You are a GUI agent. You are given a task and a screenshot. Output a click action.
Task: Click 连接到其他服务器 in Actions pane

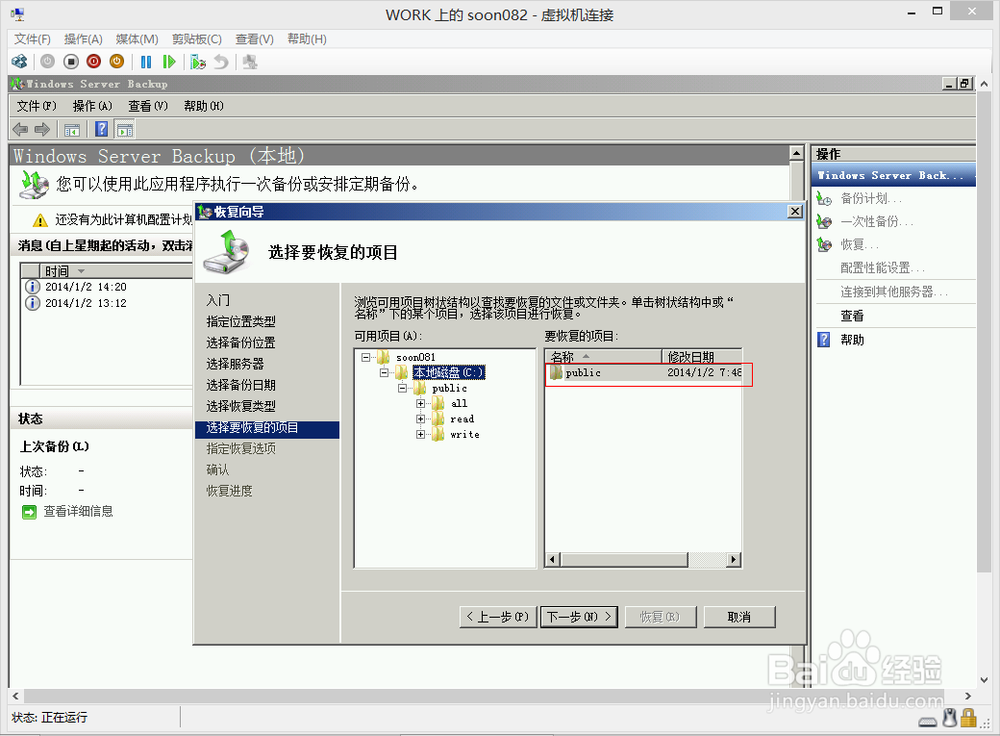pos(893,292)
